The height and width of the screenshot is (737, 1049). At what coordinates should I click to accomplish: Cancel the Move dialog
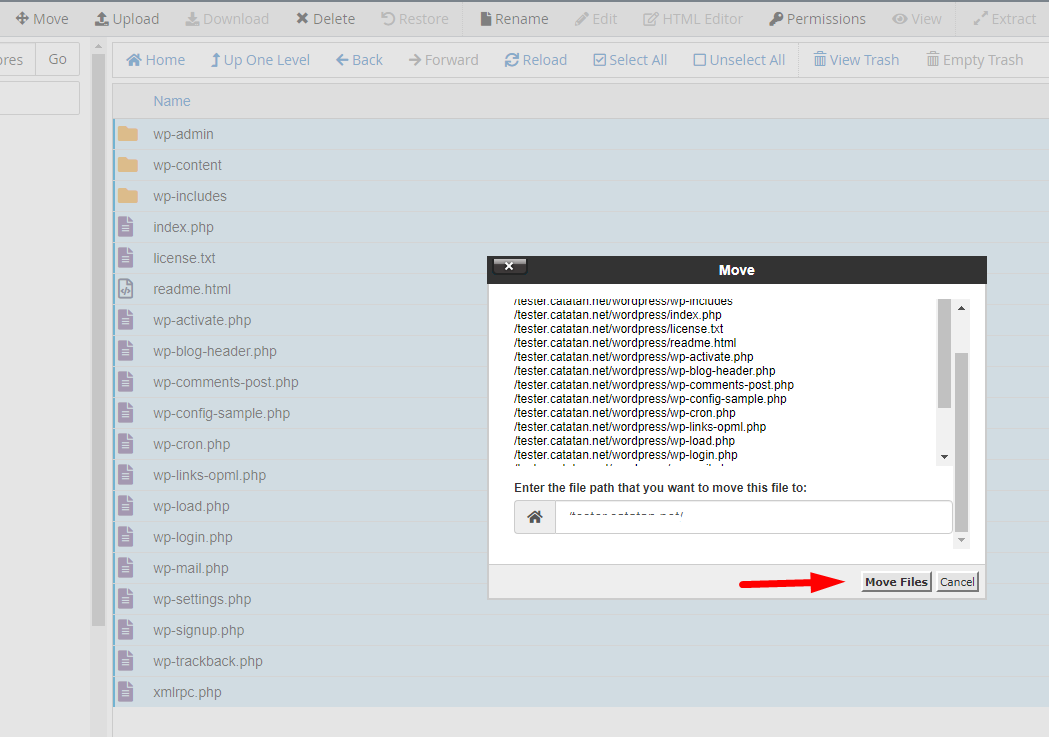(957, 582)
